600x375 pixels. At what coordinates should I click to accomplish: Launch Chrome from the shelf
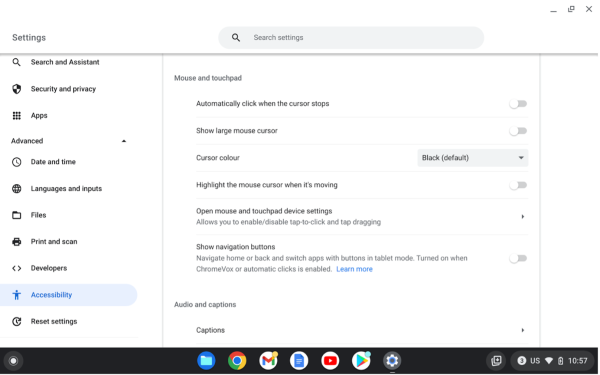[237, 361]
